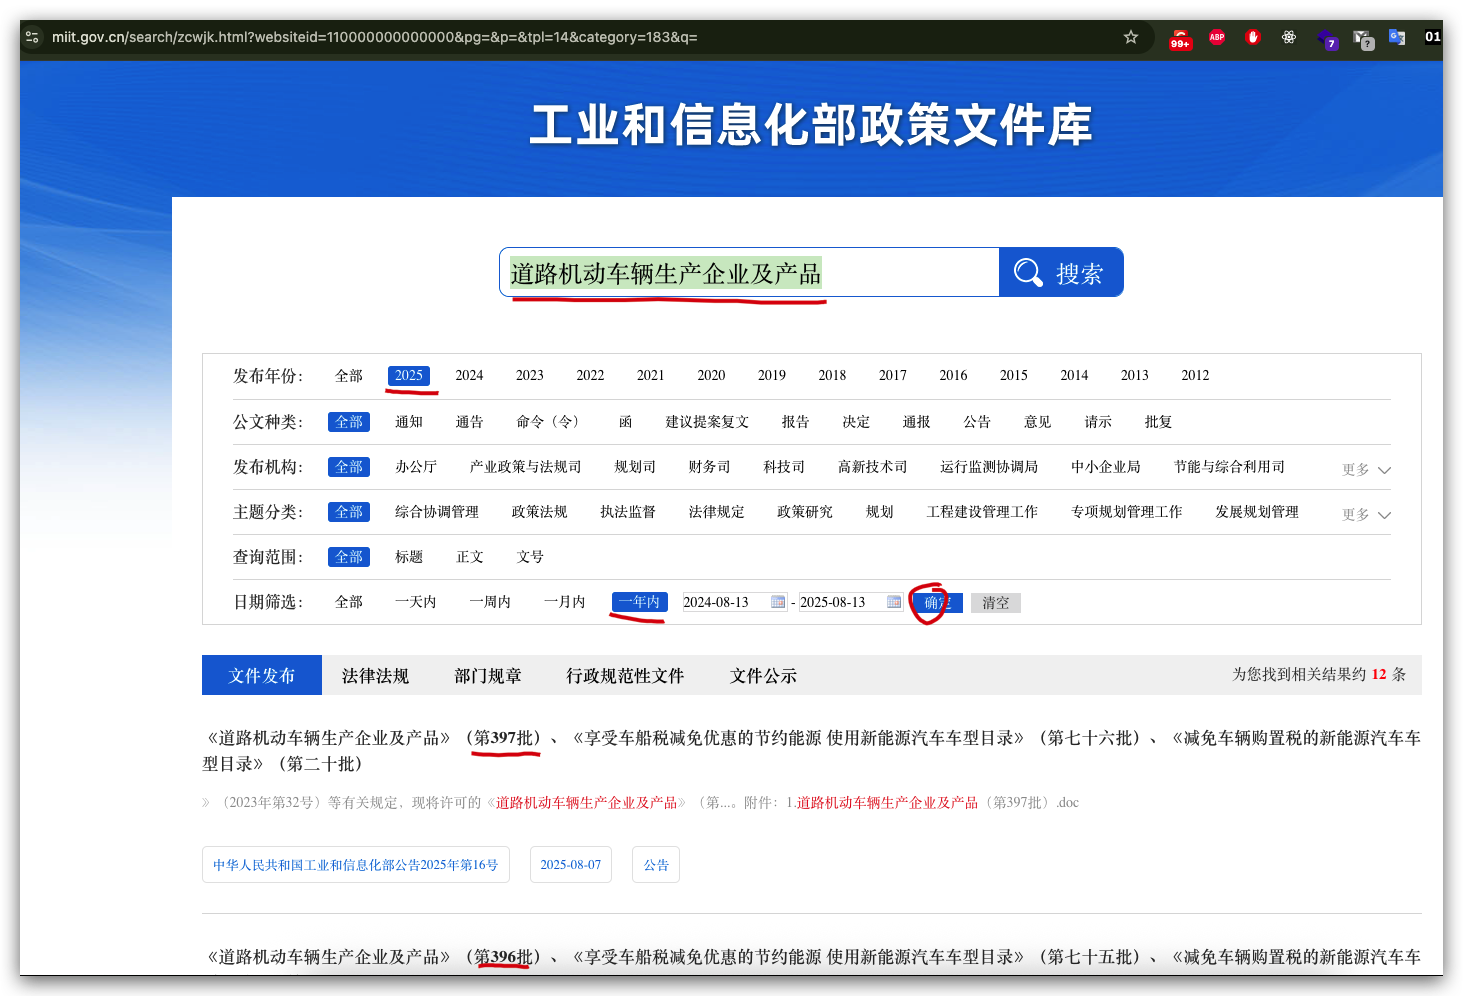Open the extension showing the 99+ badge
Image resolution: width=1463 pixels, height=996 pixels.
[x=1180, y=38]
